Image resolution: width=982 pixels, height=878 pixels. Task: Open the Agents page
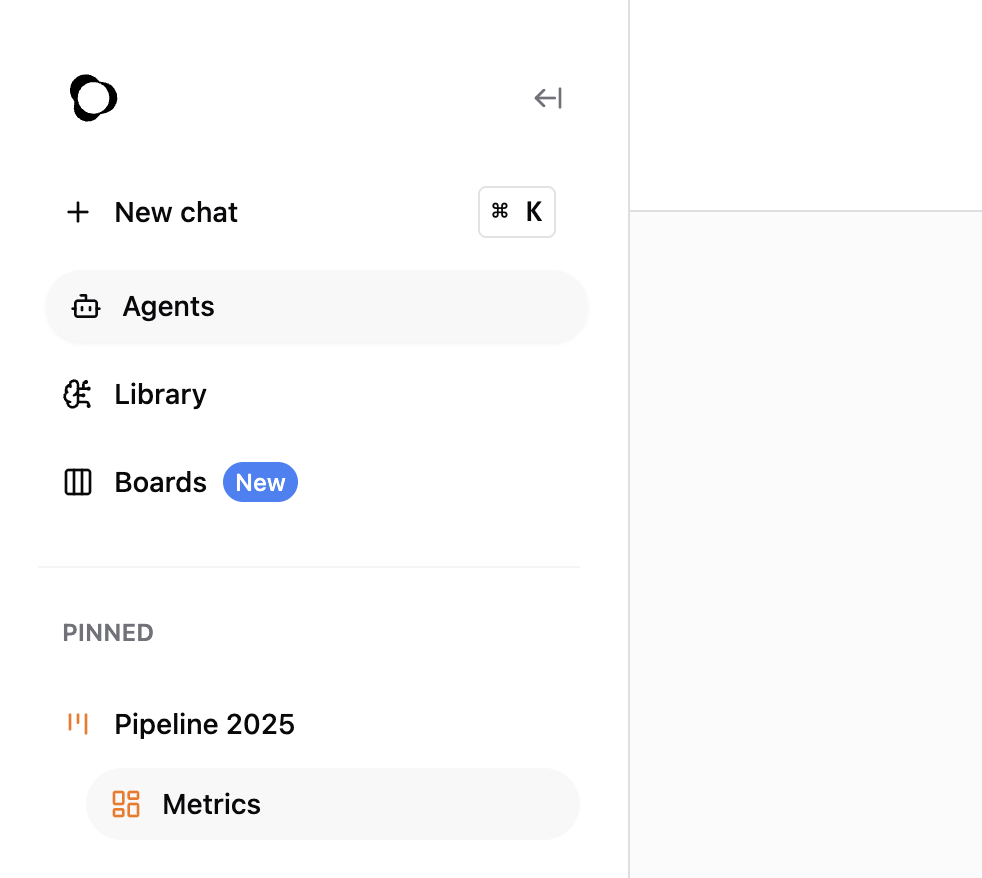168,306
